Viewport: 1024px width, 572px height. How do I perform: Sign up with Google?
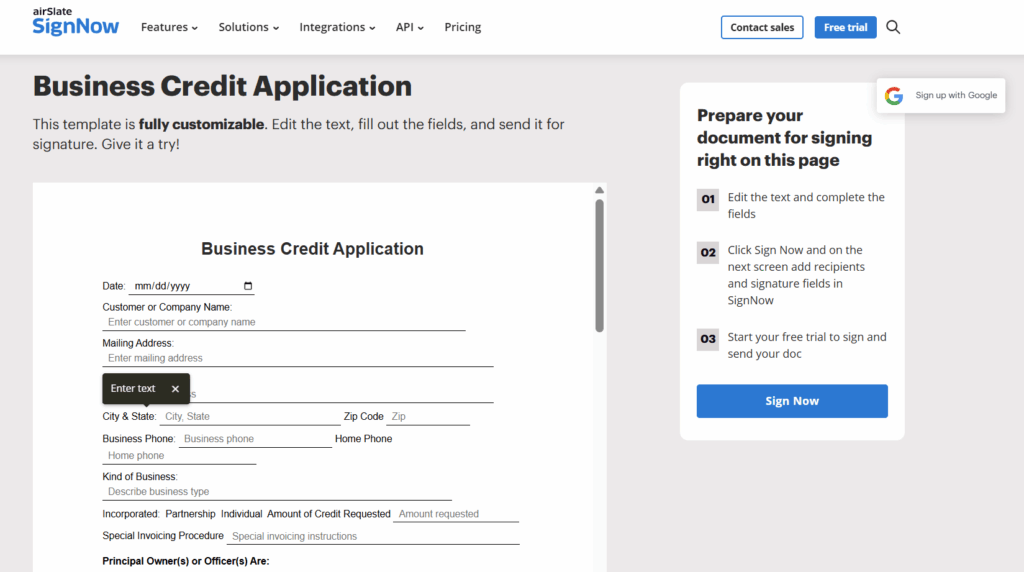[941, 95]
